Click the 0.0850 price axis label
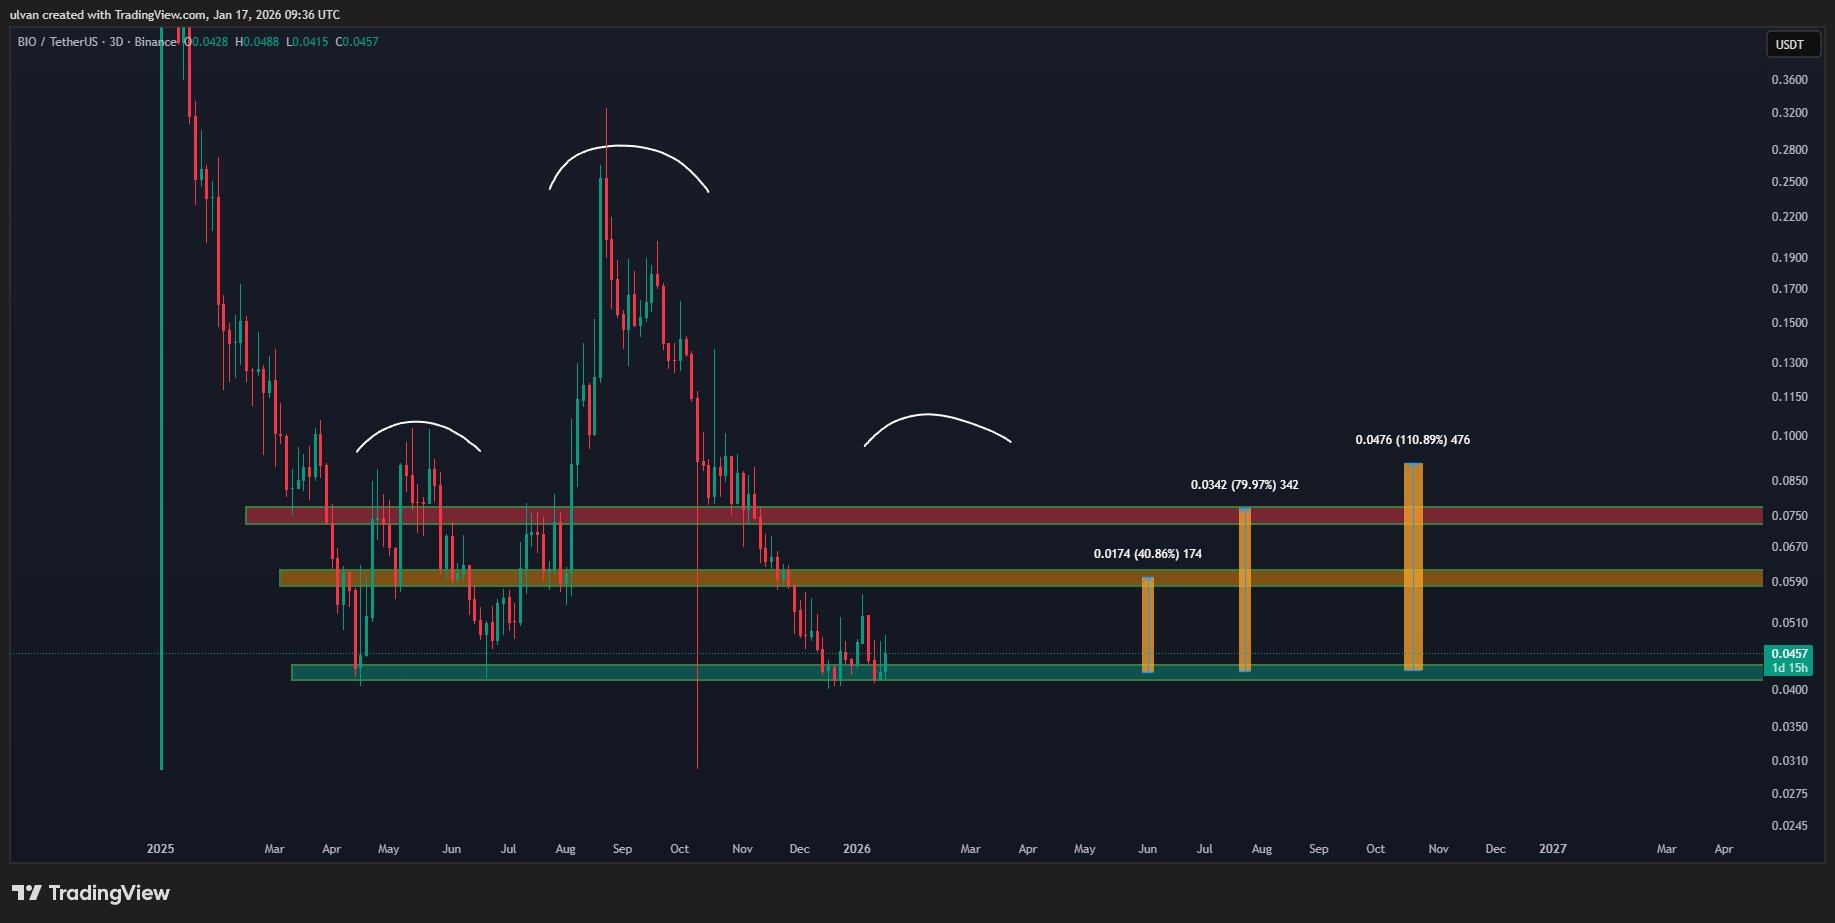This screenshot has width=1835, height=923. (1789, 481)
